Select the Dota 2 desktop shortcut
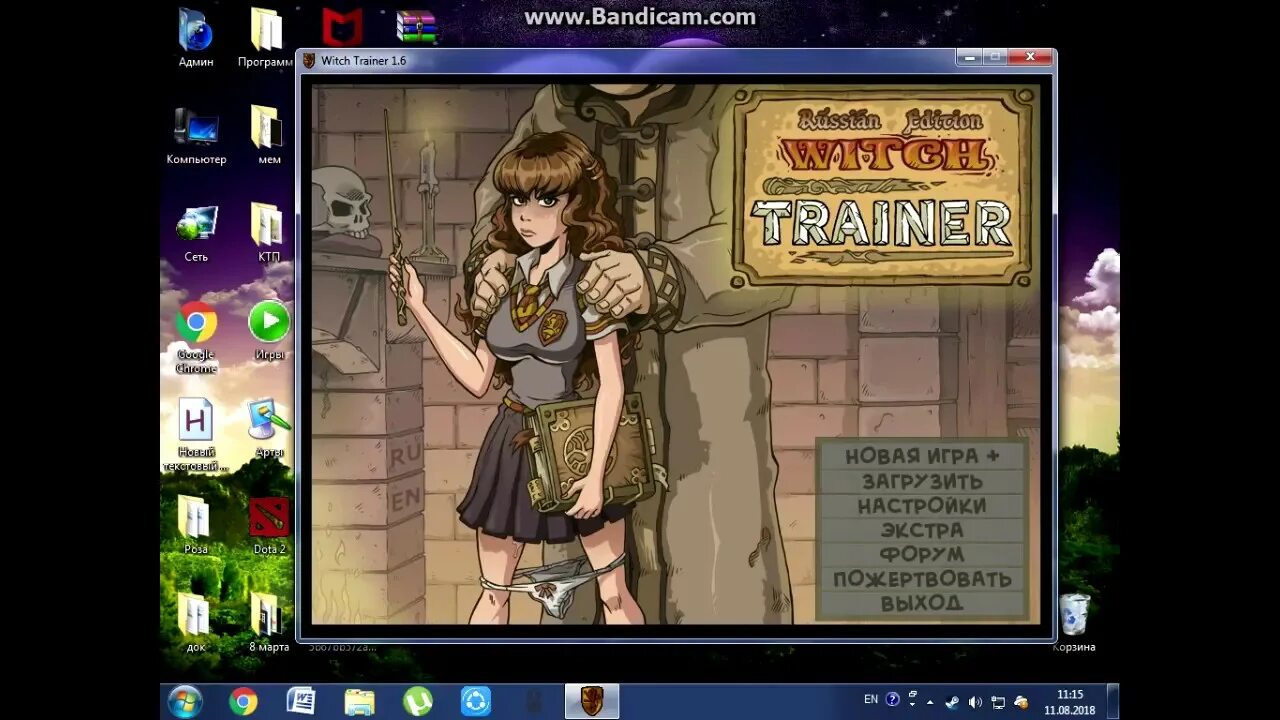This screenshot has width=1280, height=720. 269,525
